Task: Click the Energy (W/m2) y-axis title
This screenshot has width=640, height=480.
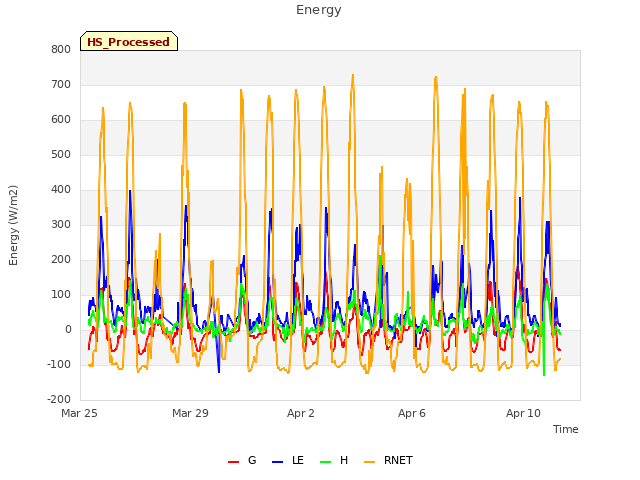Action: pyautogui.click(x=13, y=225)
